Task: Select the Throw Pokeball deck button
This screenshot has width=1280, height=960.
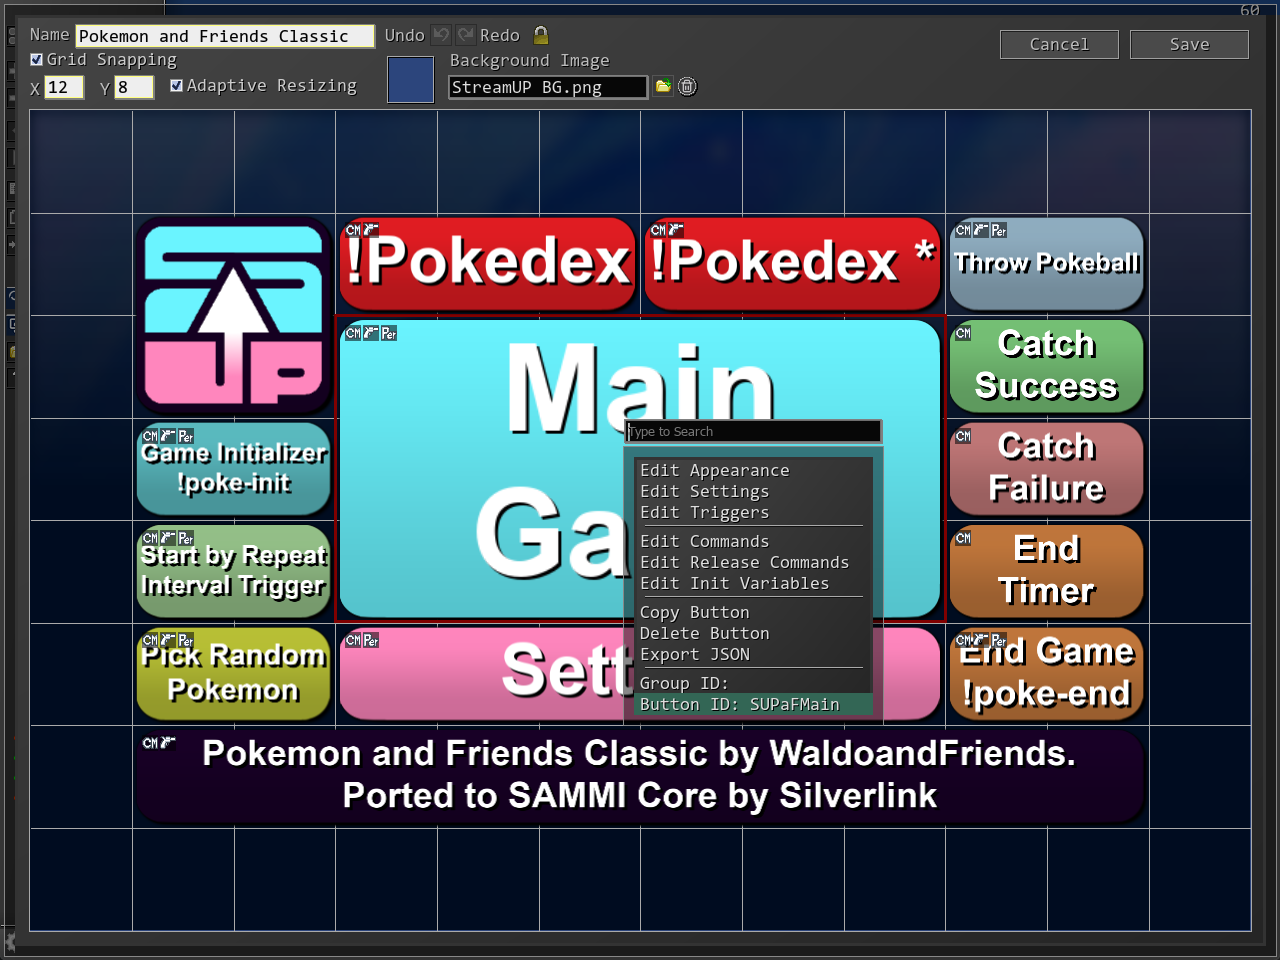Action: 1046,264
